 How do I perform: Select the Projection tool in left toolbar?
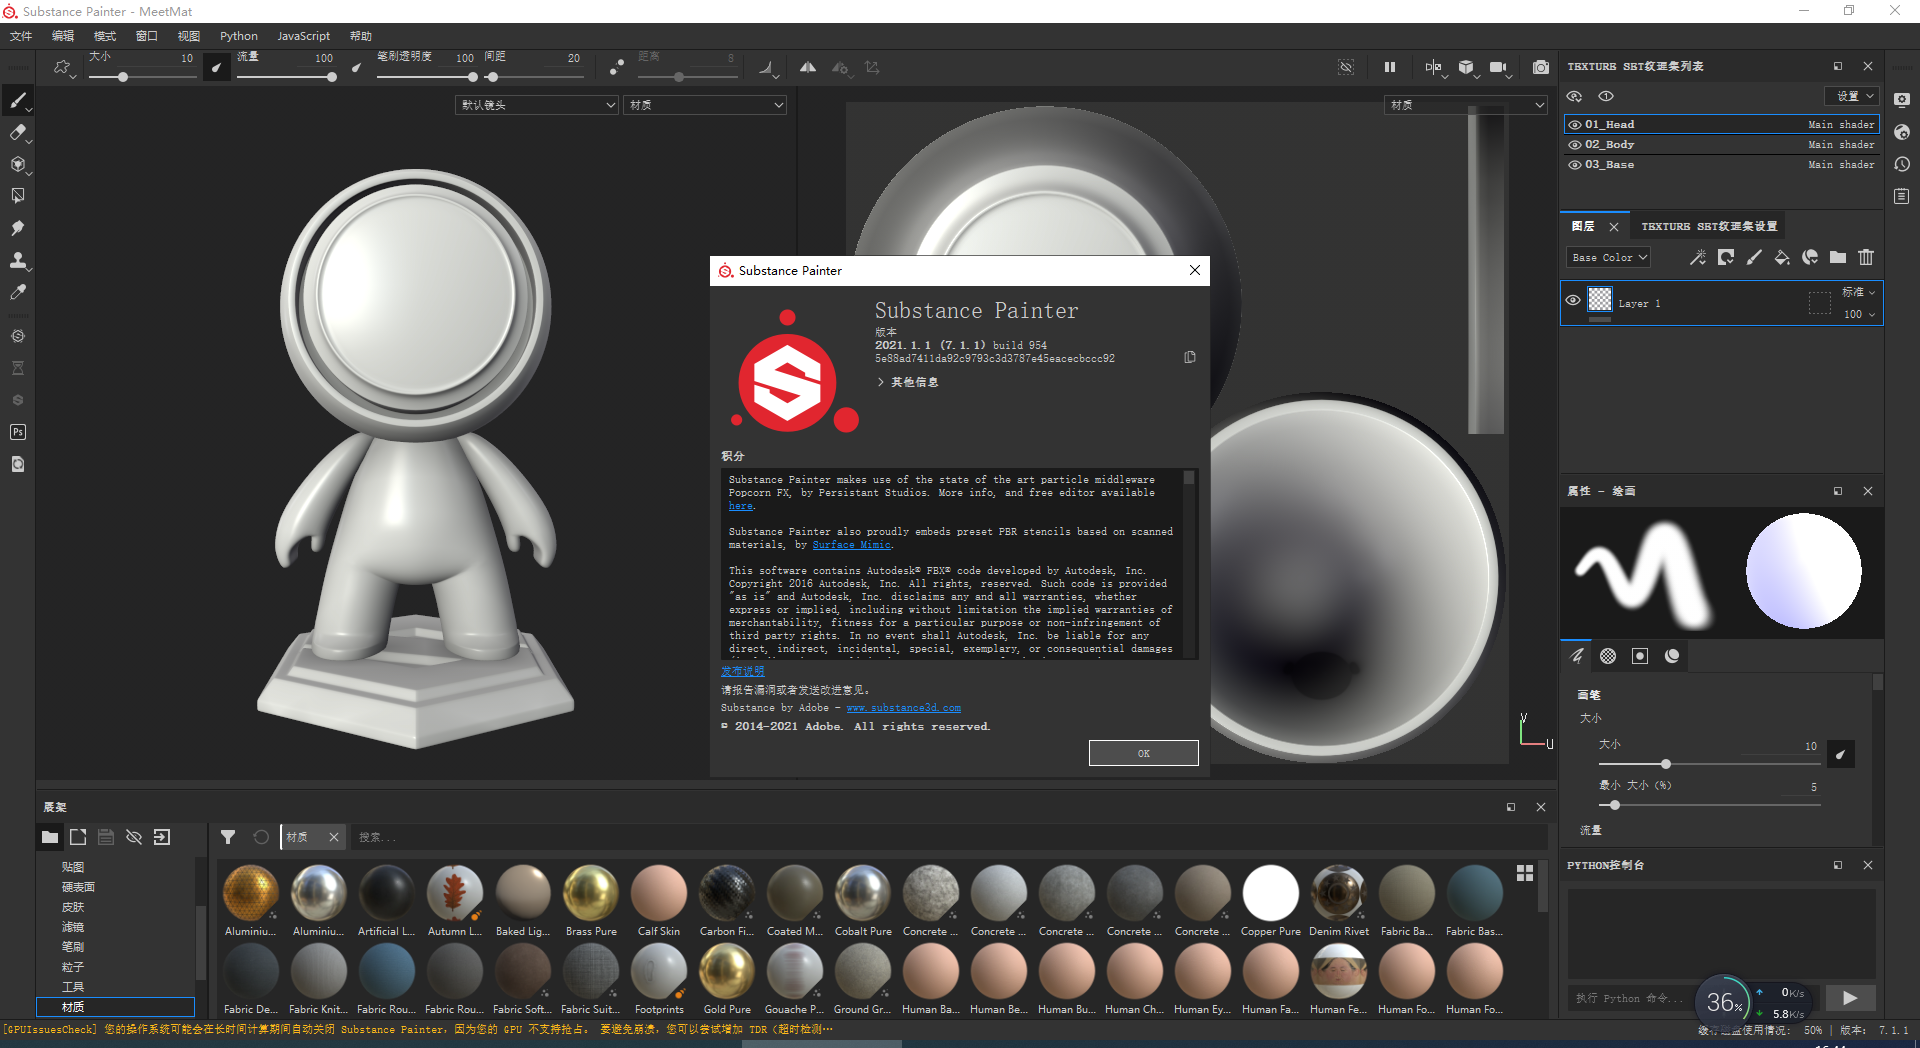[17, 164]
